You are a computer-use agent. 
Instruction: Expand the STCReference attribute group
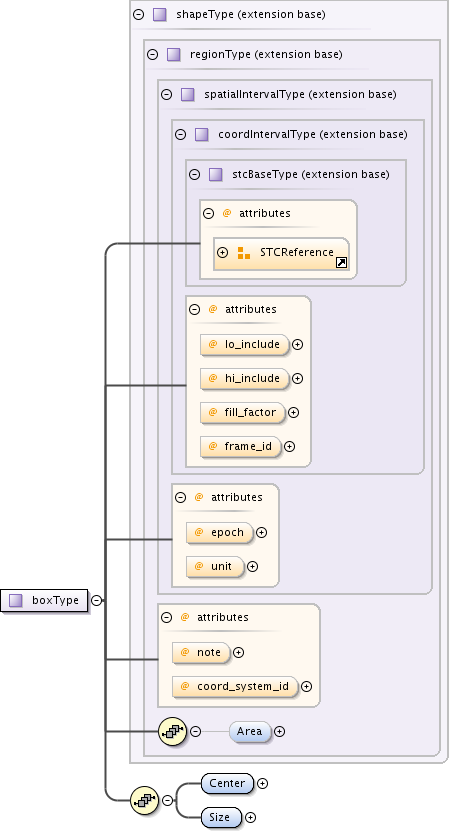tap(223, 253)
